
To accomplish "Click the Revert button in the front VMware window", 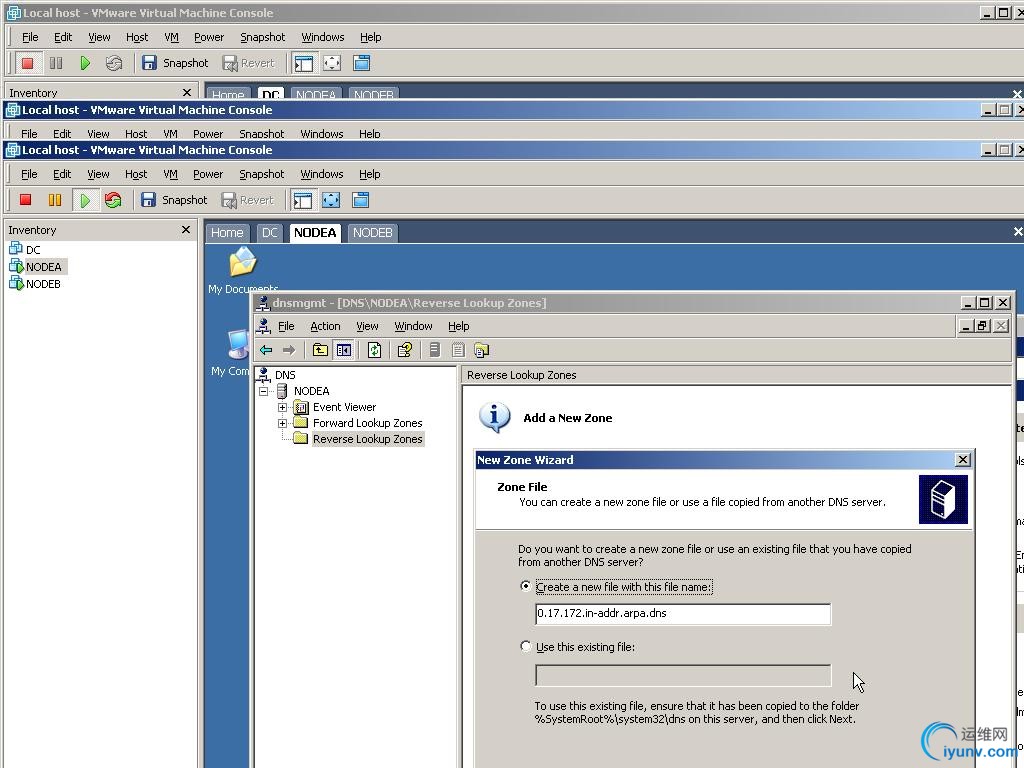I will coord(248,200).
